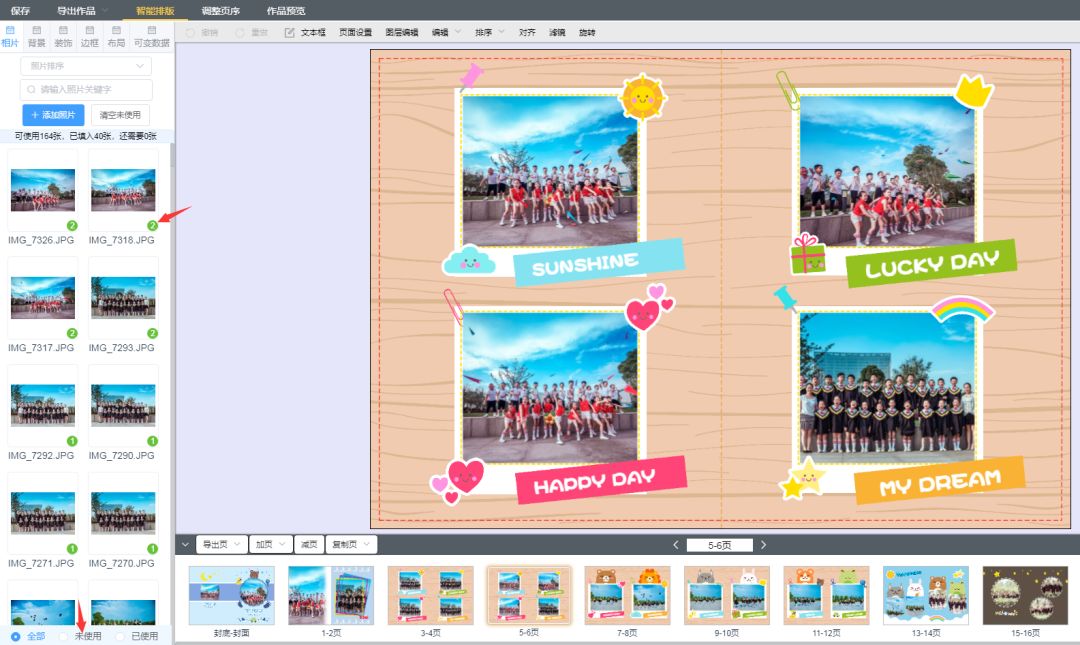The image size is (1080, 645).
Task: Click usage count badge on IMG_7271.JPG
Action: click(x=72, y=549)
